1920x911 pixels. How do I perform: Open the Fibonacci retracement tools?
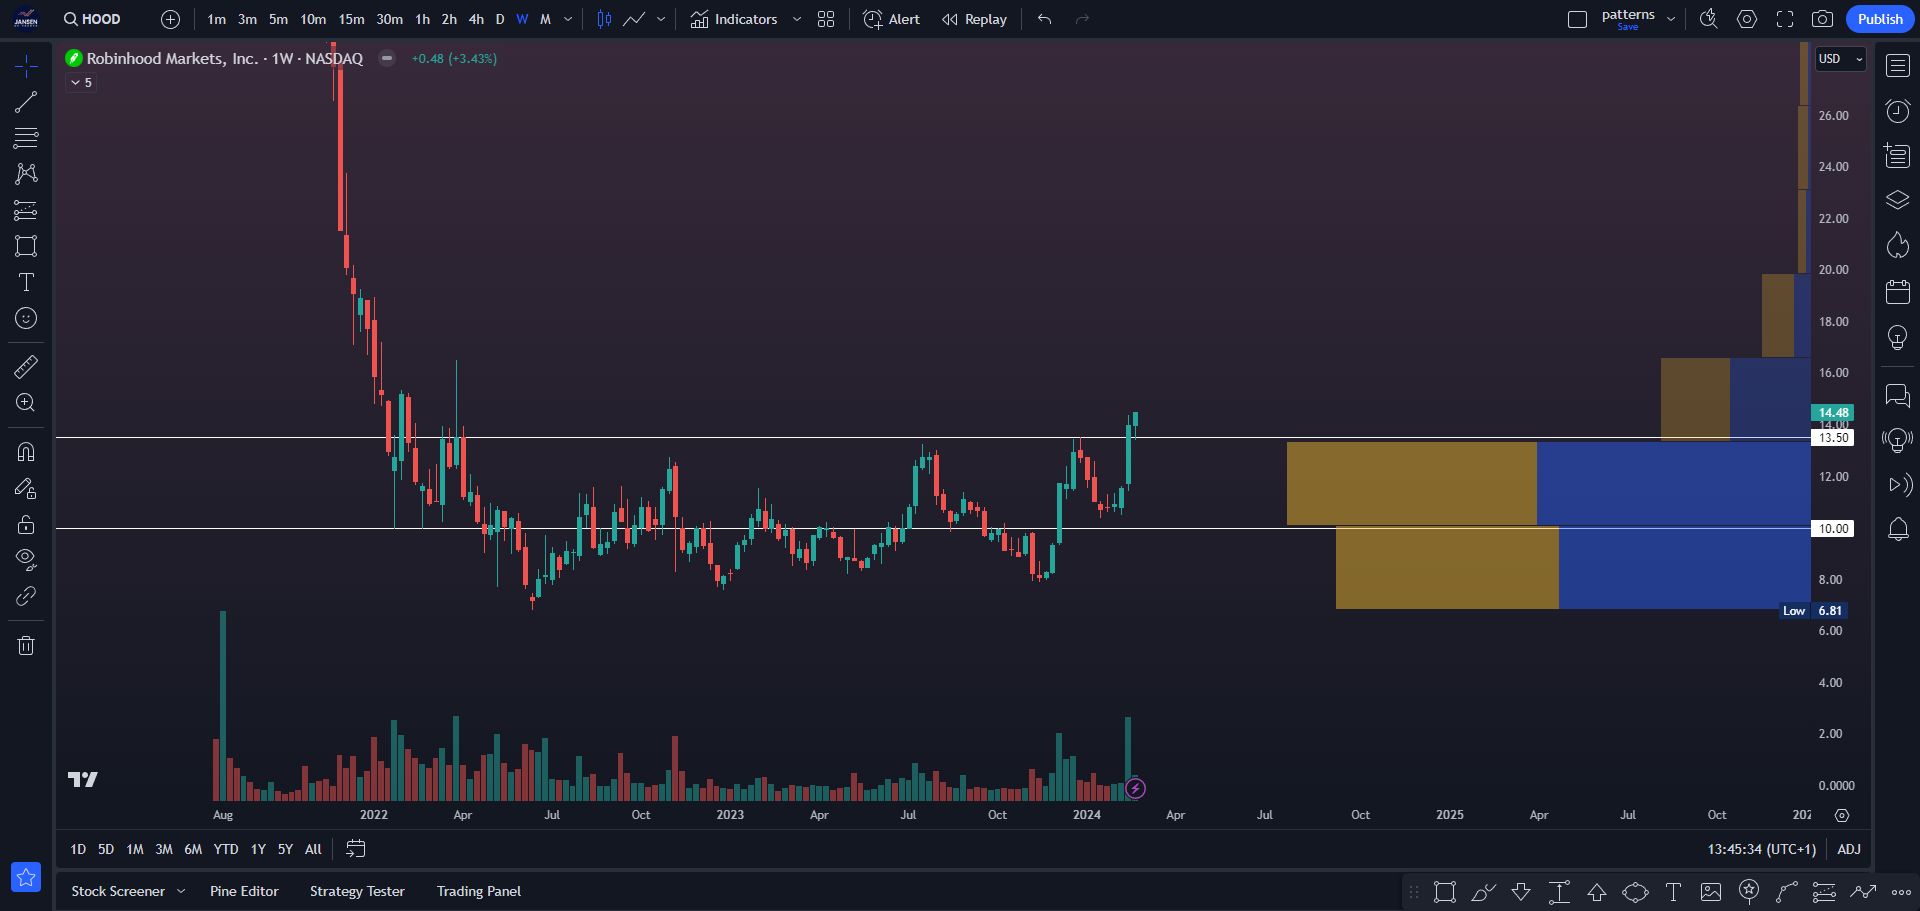[26, 138]
